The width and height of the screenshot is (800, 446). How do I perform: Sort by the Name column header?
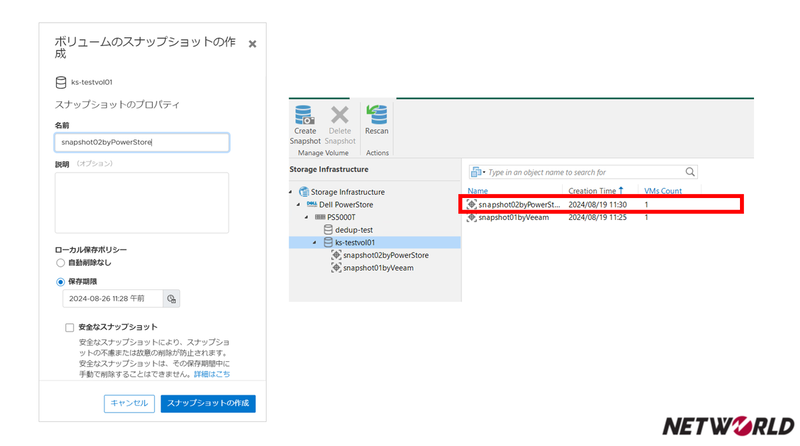click(x=478, y=191)
